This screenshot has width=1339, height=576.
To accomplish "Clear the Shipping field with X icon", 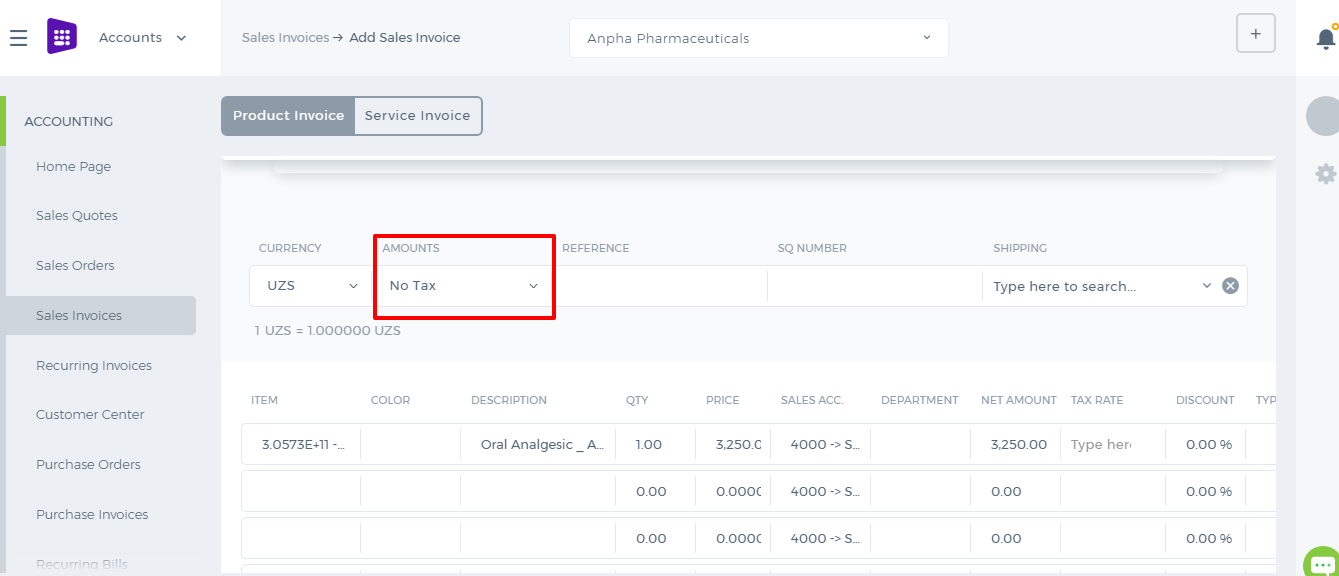I will click(x=1231, y=286).
